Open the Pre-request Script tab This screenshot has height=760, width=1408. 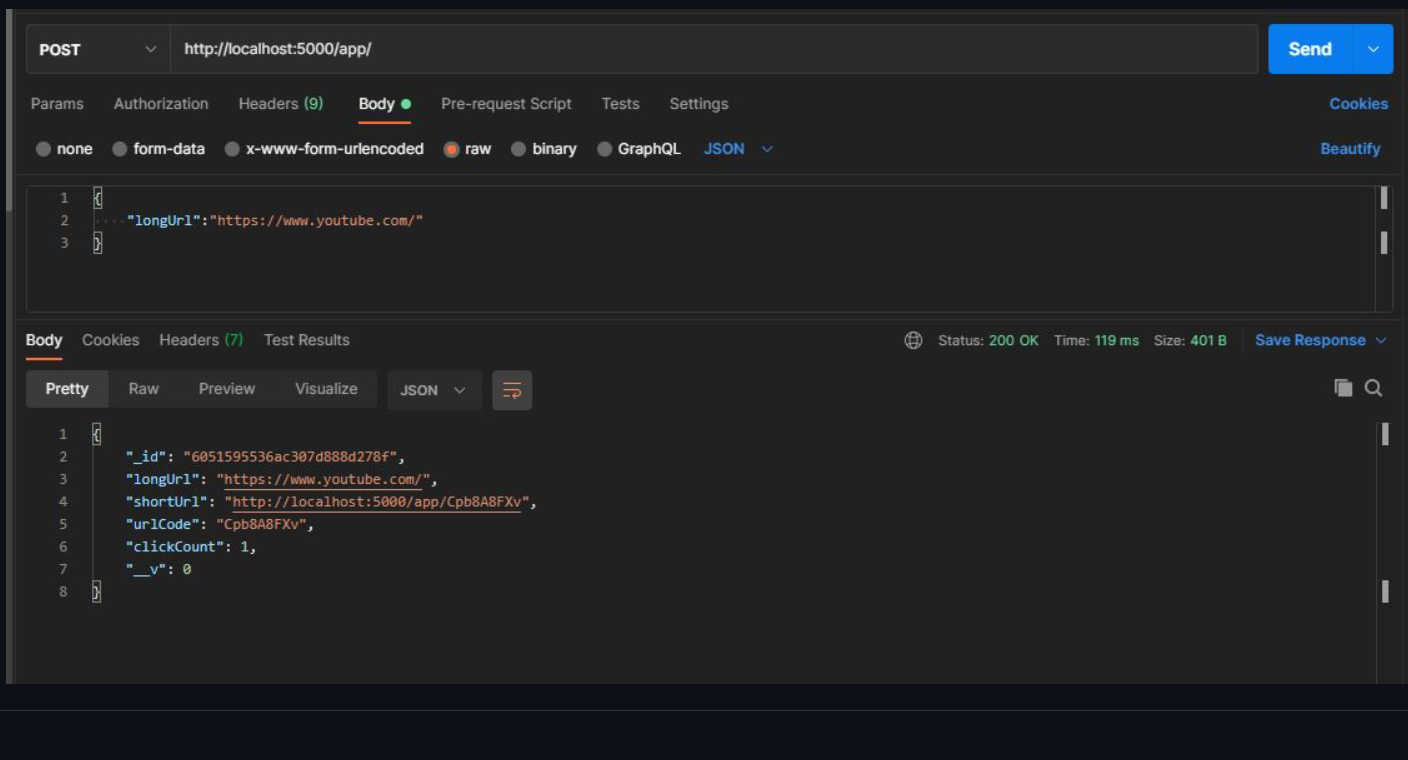click(x=506, y=104)
